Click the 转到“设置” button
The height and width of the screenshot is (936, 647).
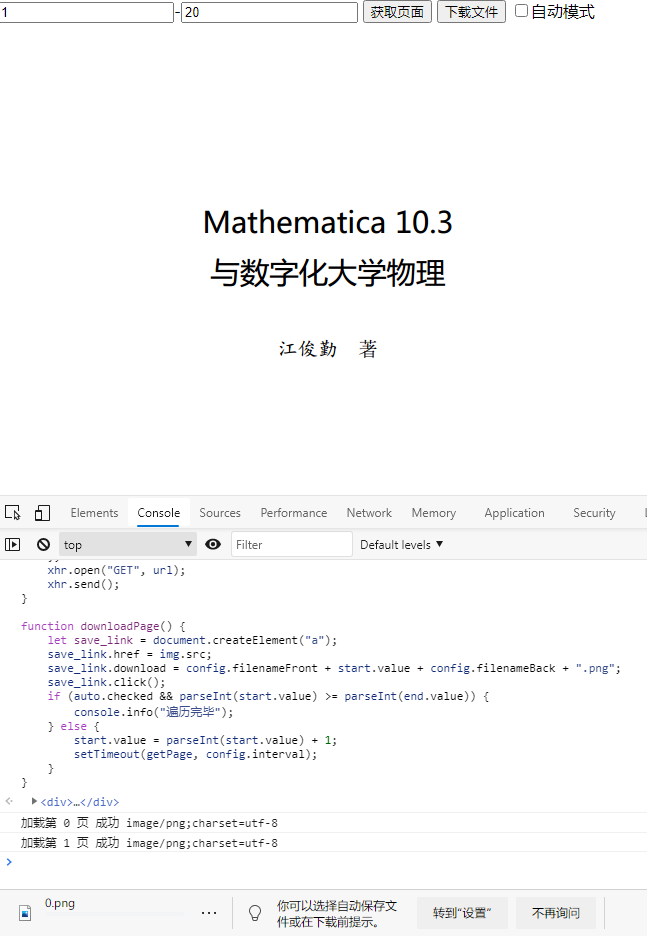(462, 913)
